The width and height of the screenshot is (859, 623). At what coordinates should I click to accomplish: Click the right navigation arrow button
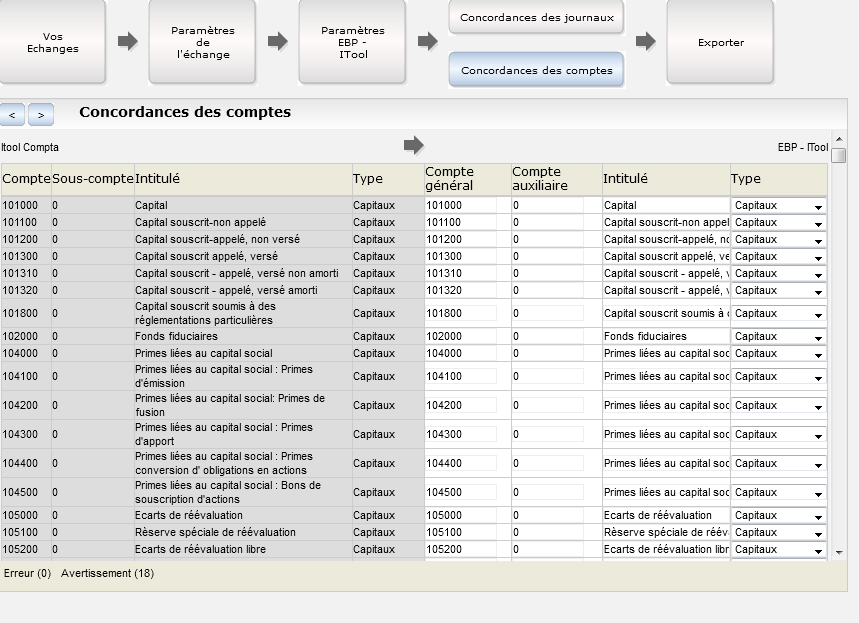[x=40, y=114]
